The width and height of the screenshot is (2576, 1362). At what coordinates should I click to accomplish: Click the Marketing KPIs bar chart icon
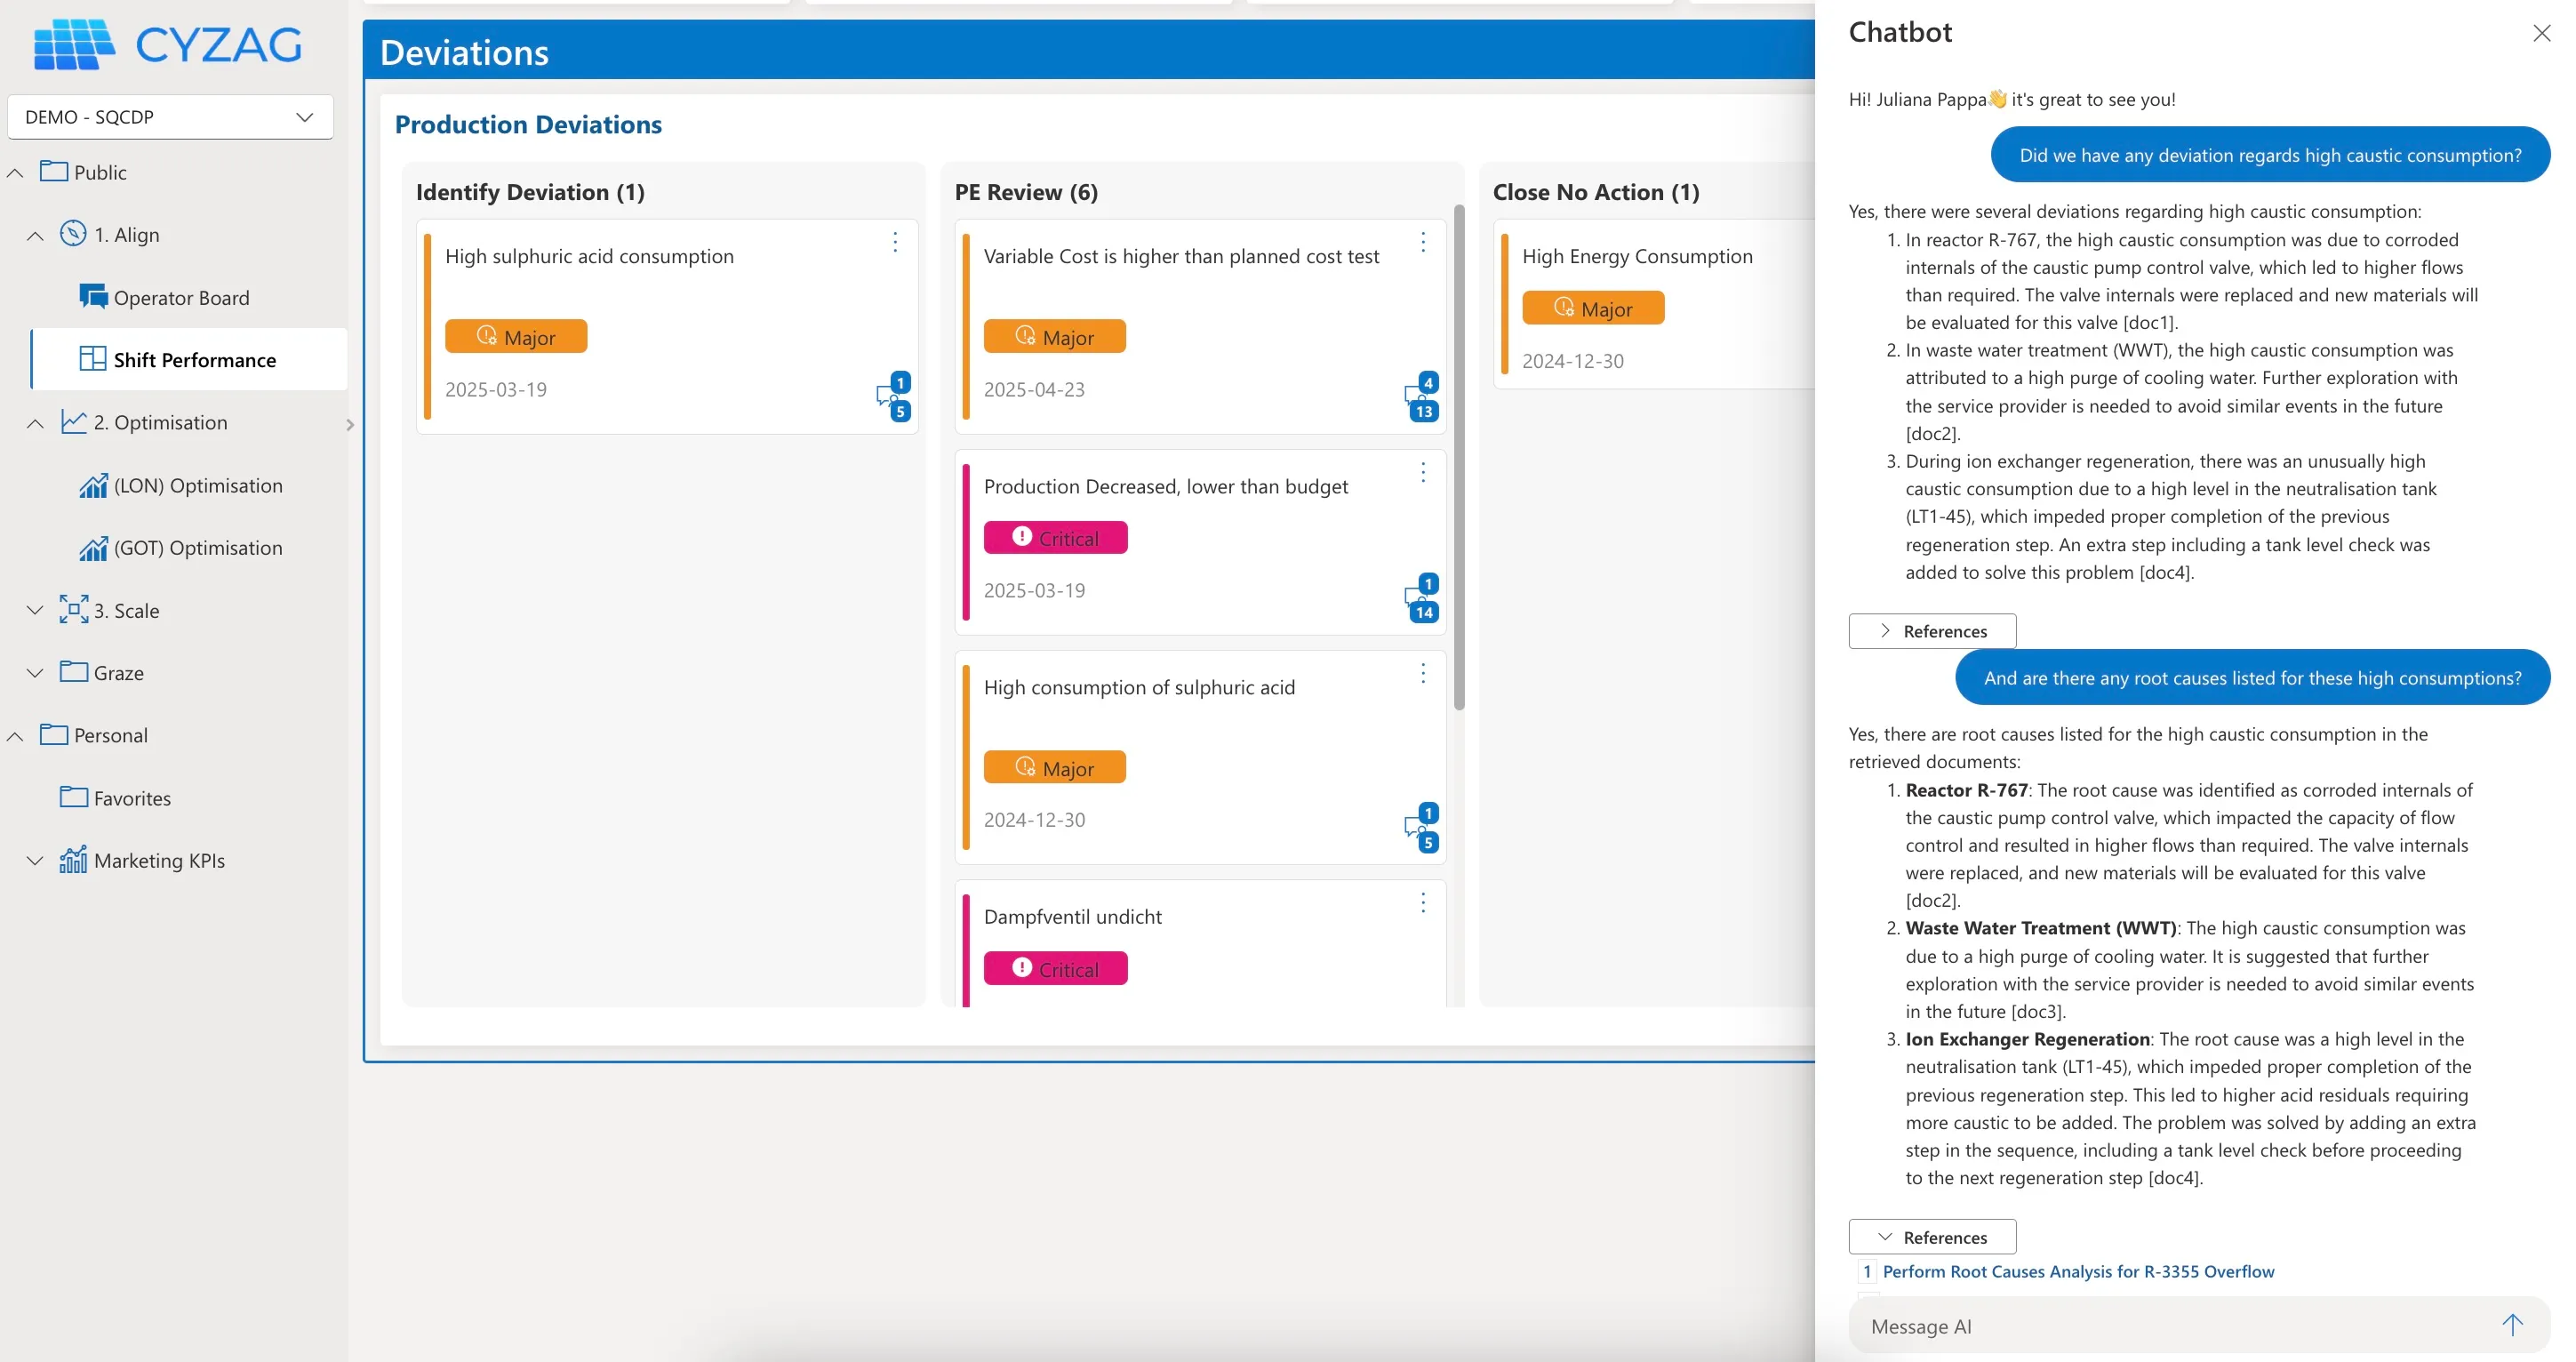coord(73,859)
